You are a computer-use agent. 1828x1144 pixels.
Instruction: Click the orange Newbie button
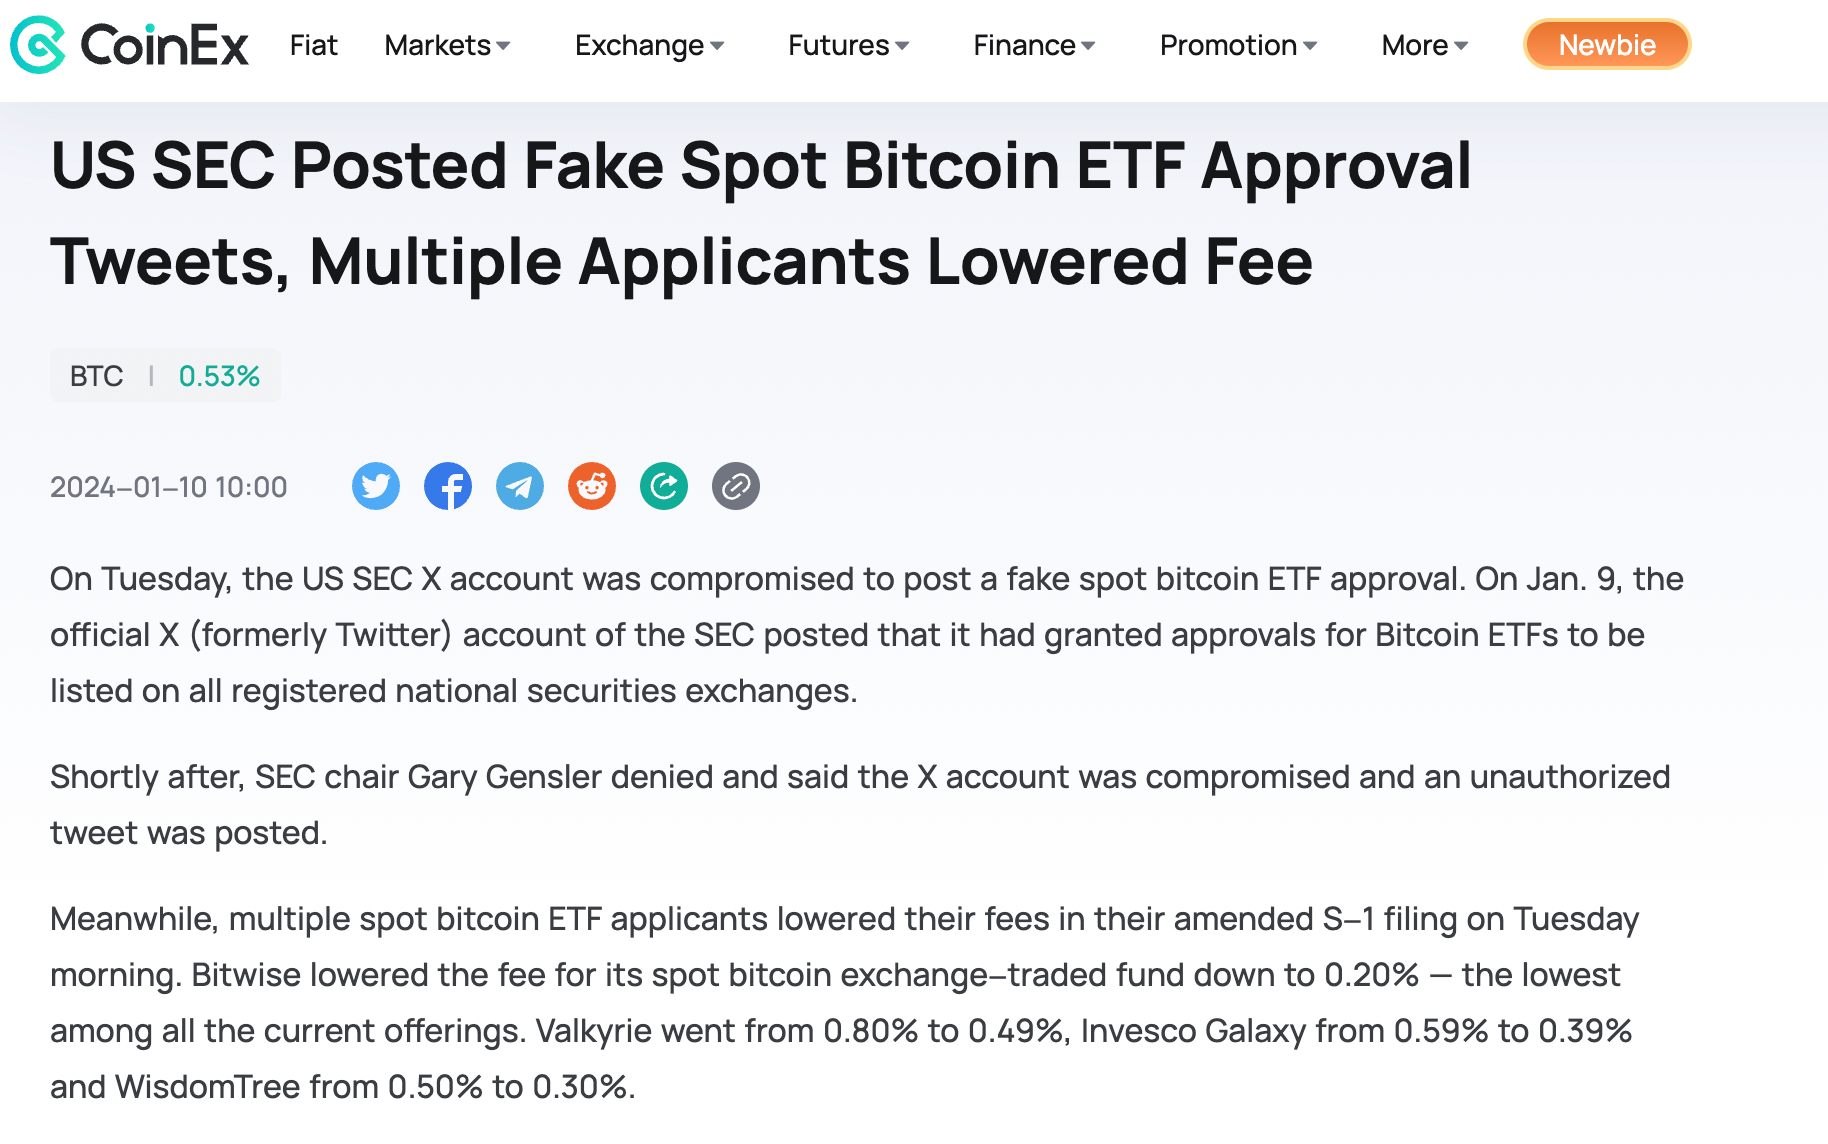coord(1606,45)
